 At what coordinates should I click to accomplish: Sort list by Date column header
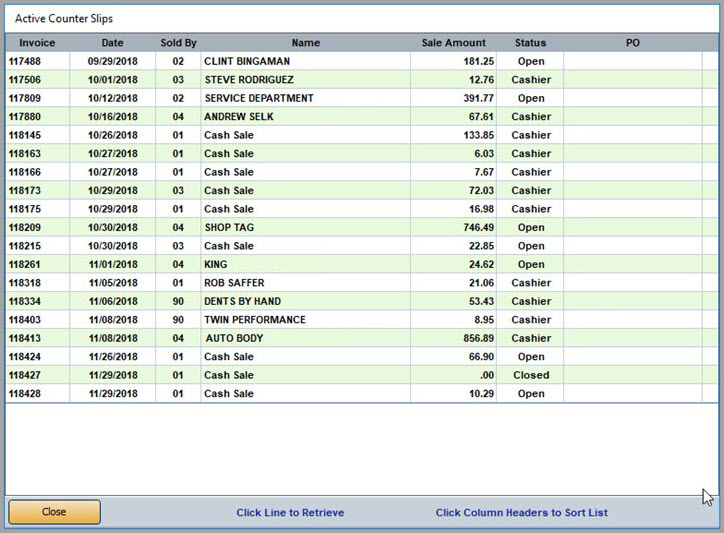[112, 43]
